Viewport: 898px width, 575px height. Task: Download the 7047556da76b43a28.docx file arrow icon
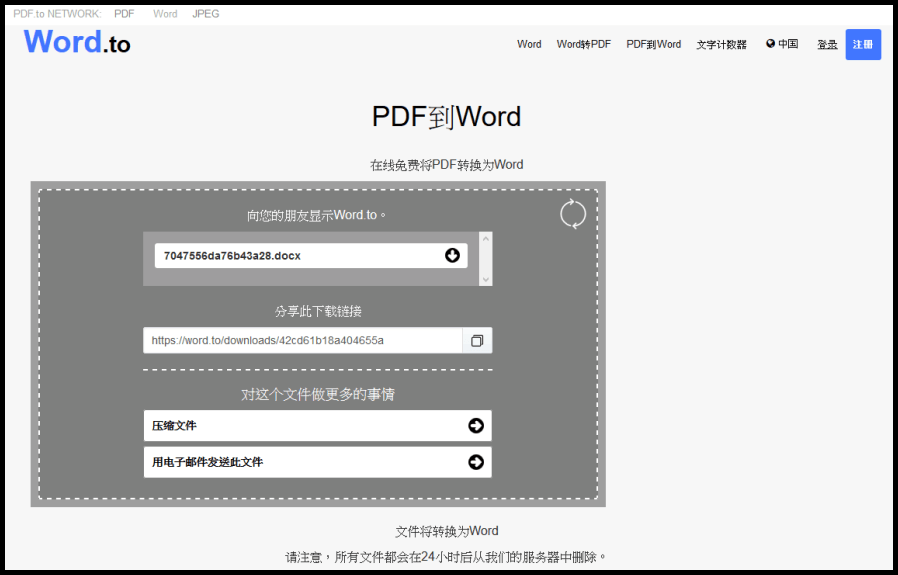coord(452,255)
